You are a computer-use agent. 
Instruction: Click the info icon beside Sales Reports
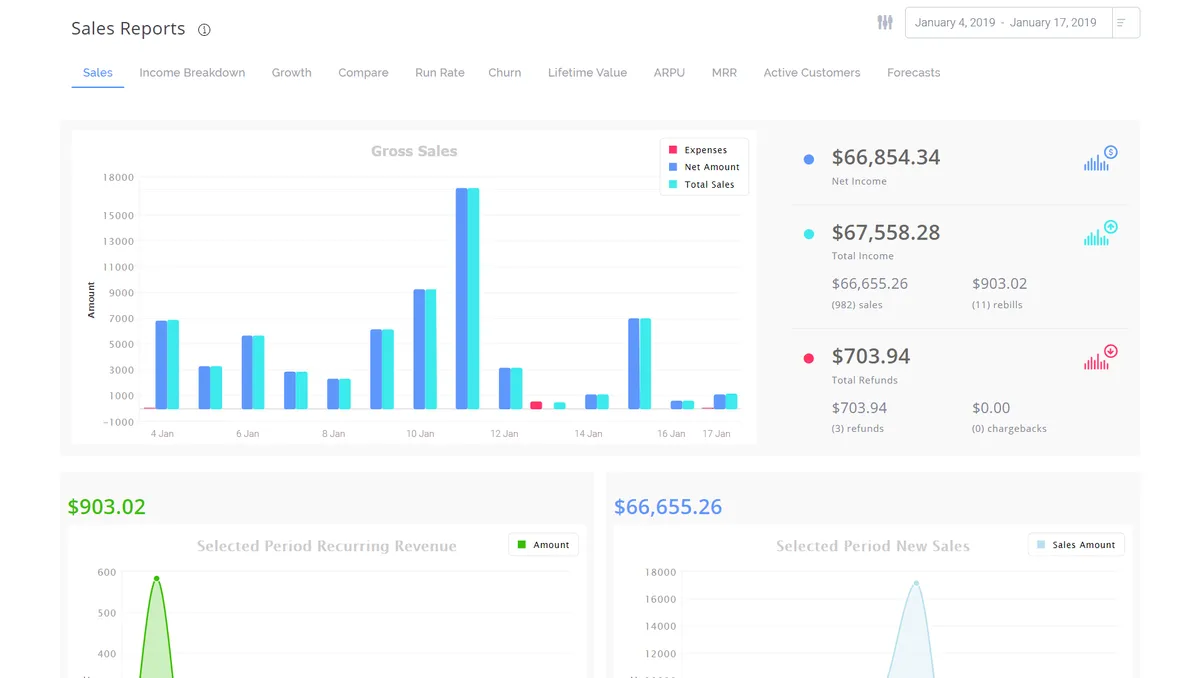click(204, 30)
